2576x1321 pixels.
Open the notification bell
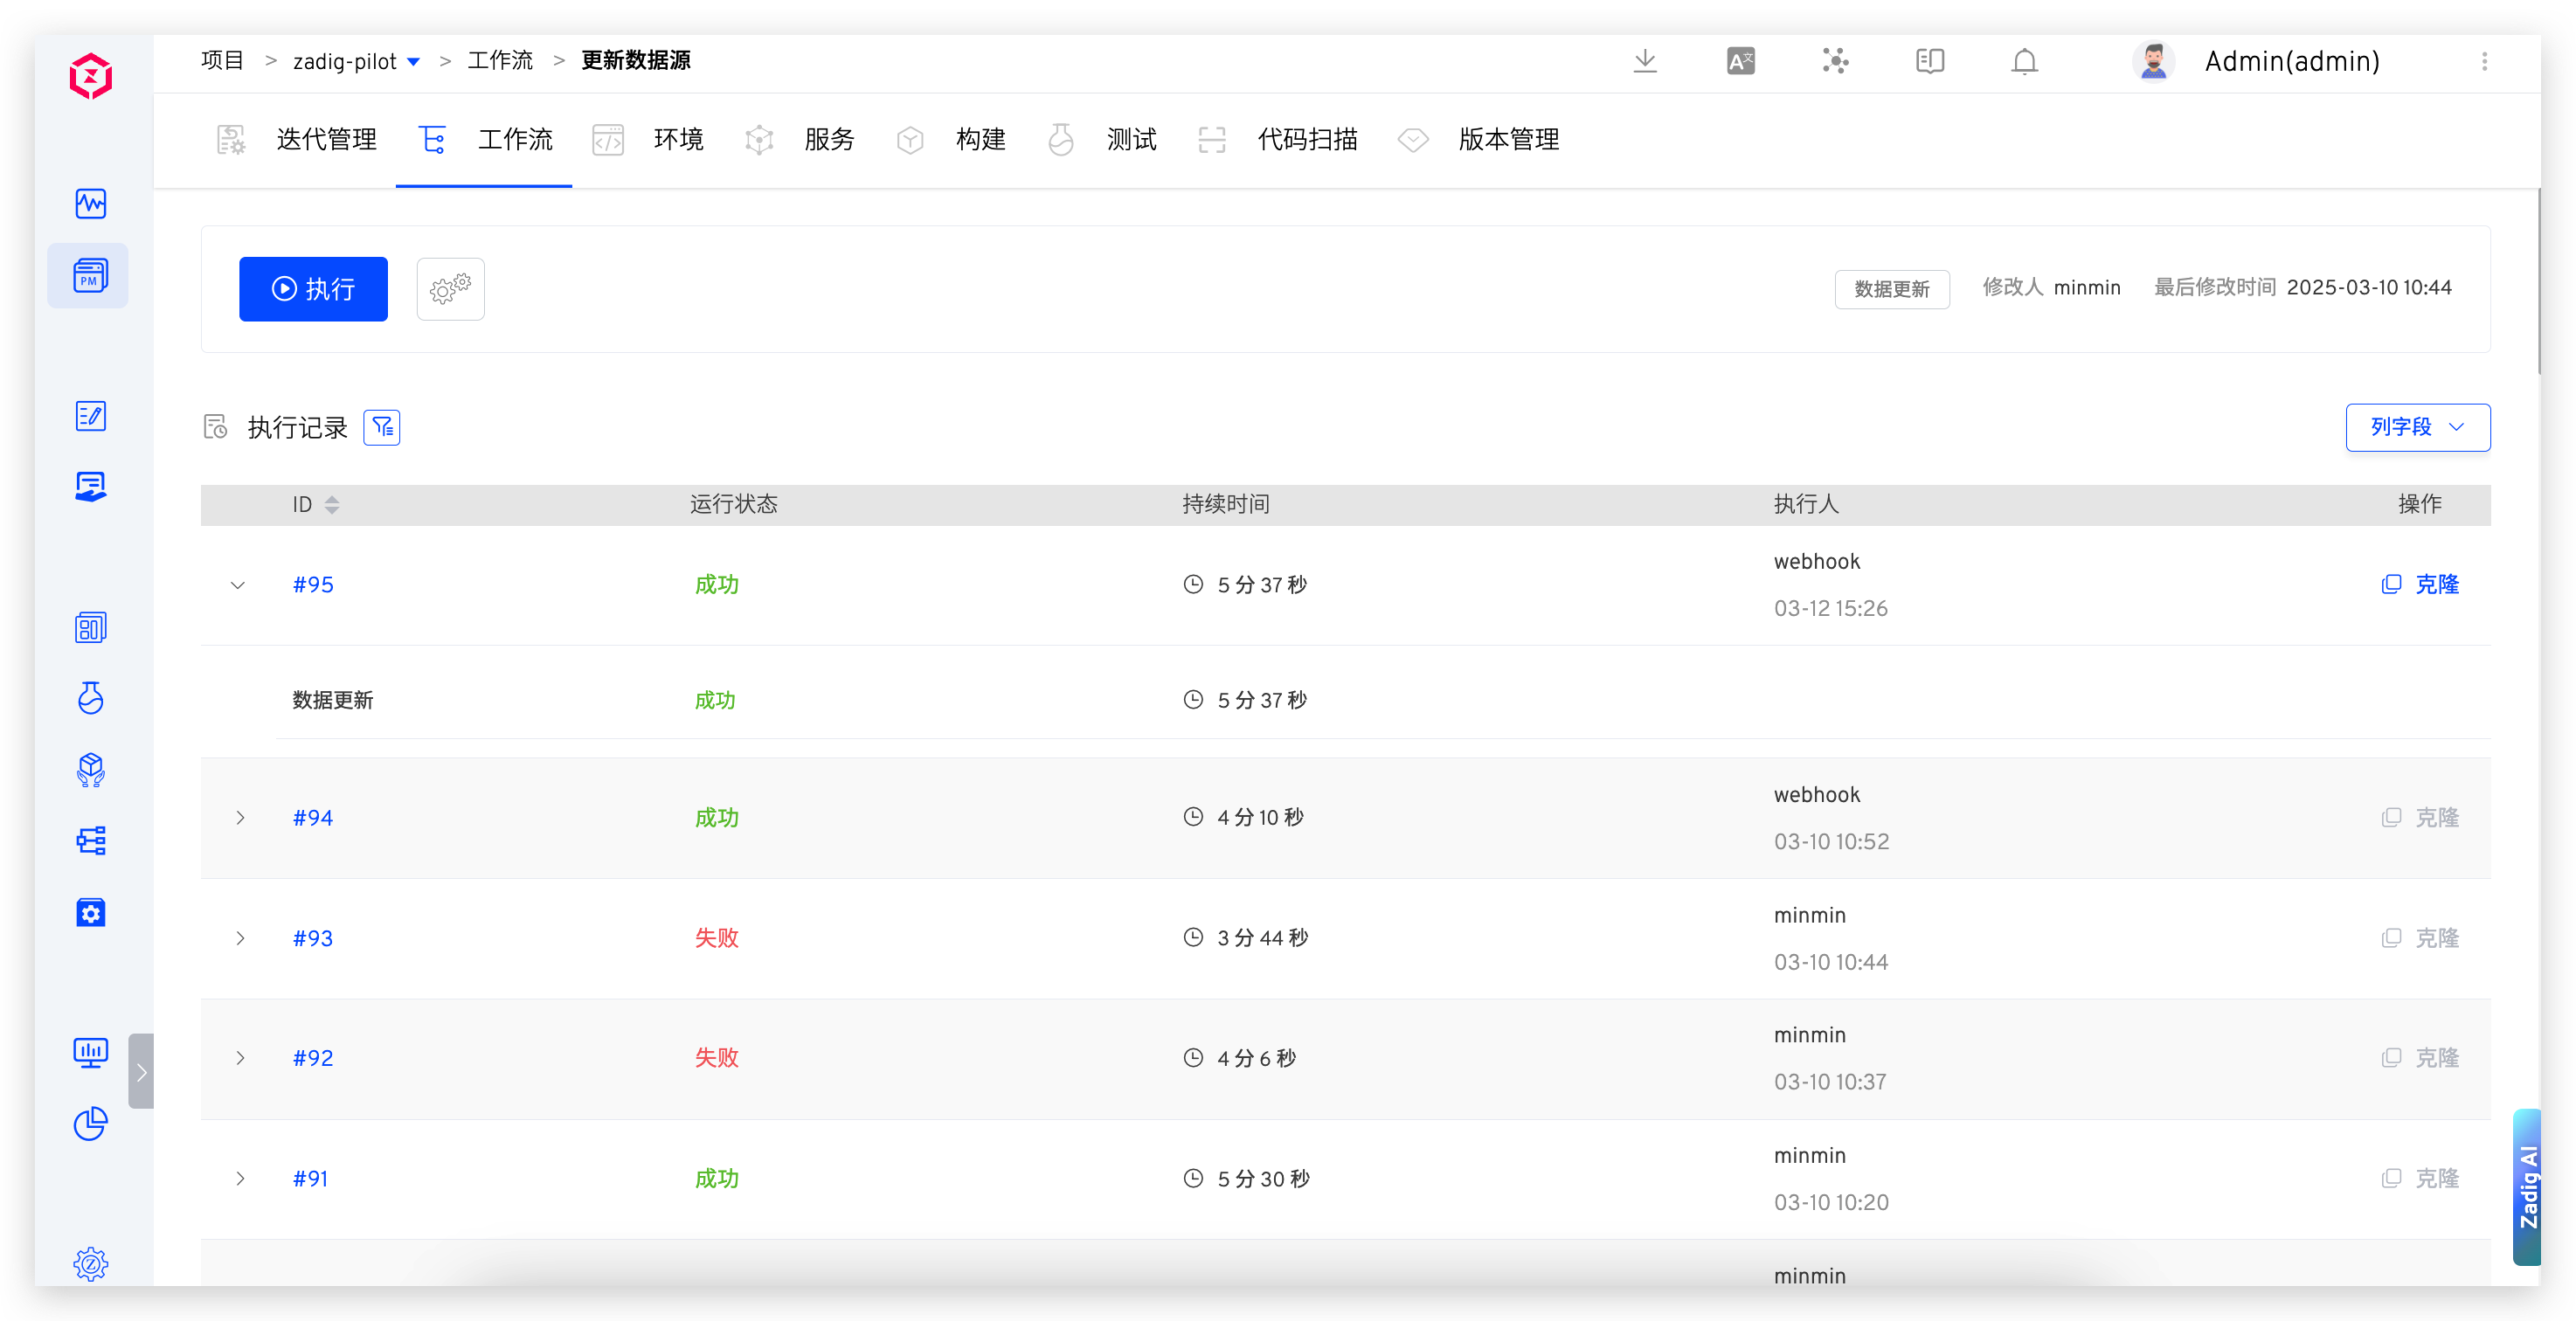pyautogui.click(x=2024, y=62)
